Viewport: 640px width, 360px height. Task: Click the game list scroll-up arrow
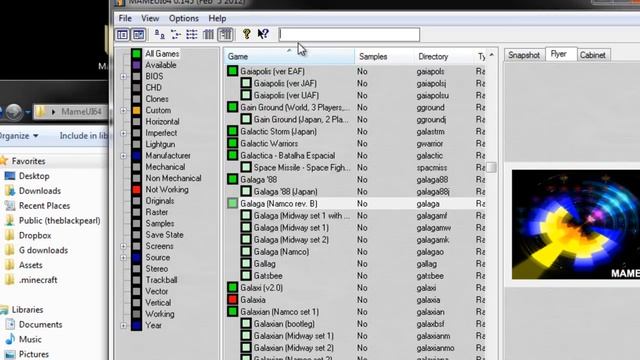click(x=491, y=55)
